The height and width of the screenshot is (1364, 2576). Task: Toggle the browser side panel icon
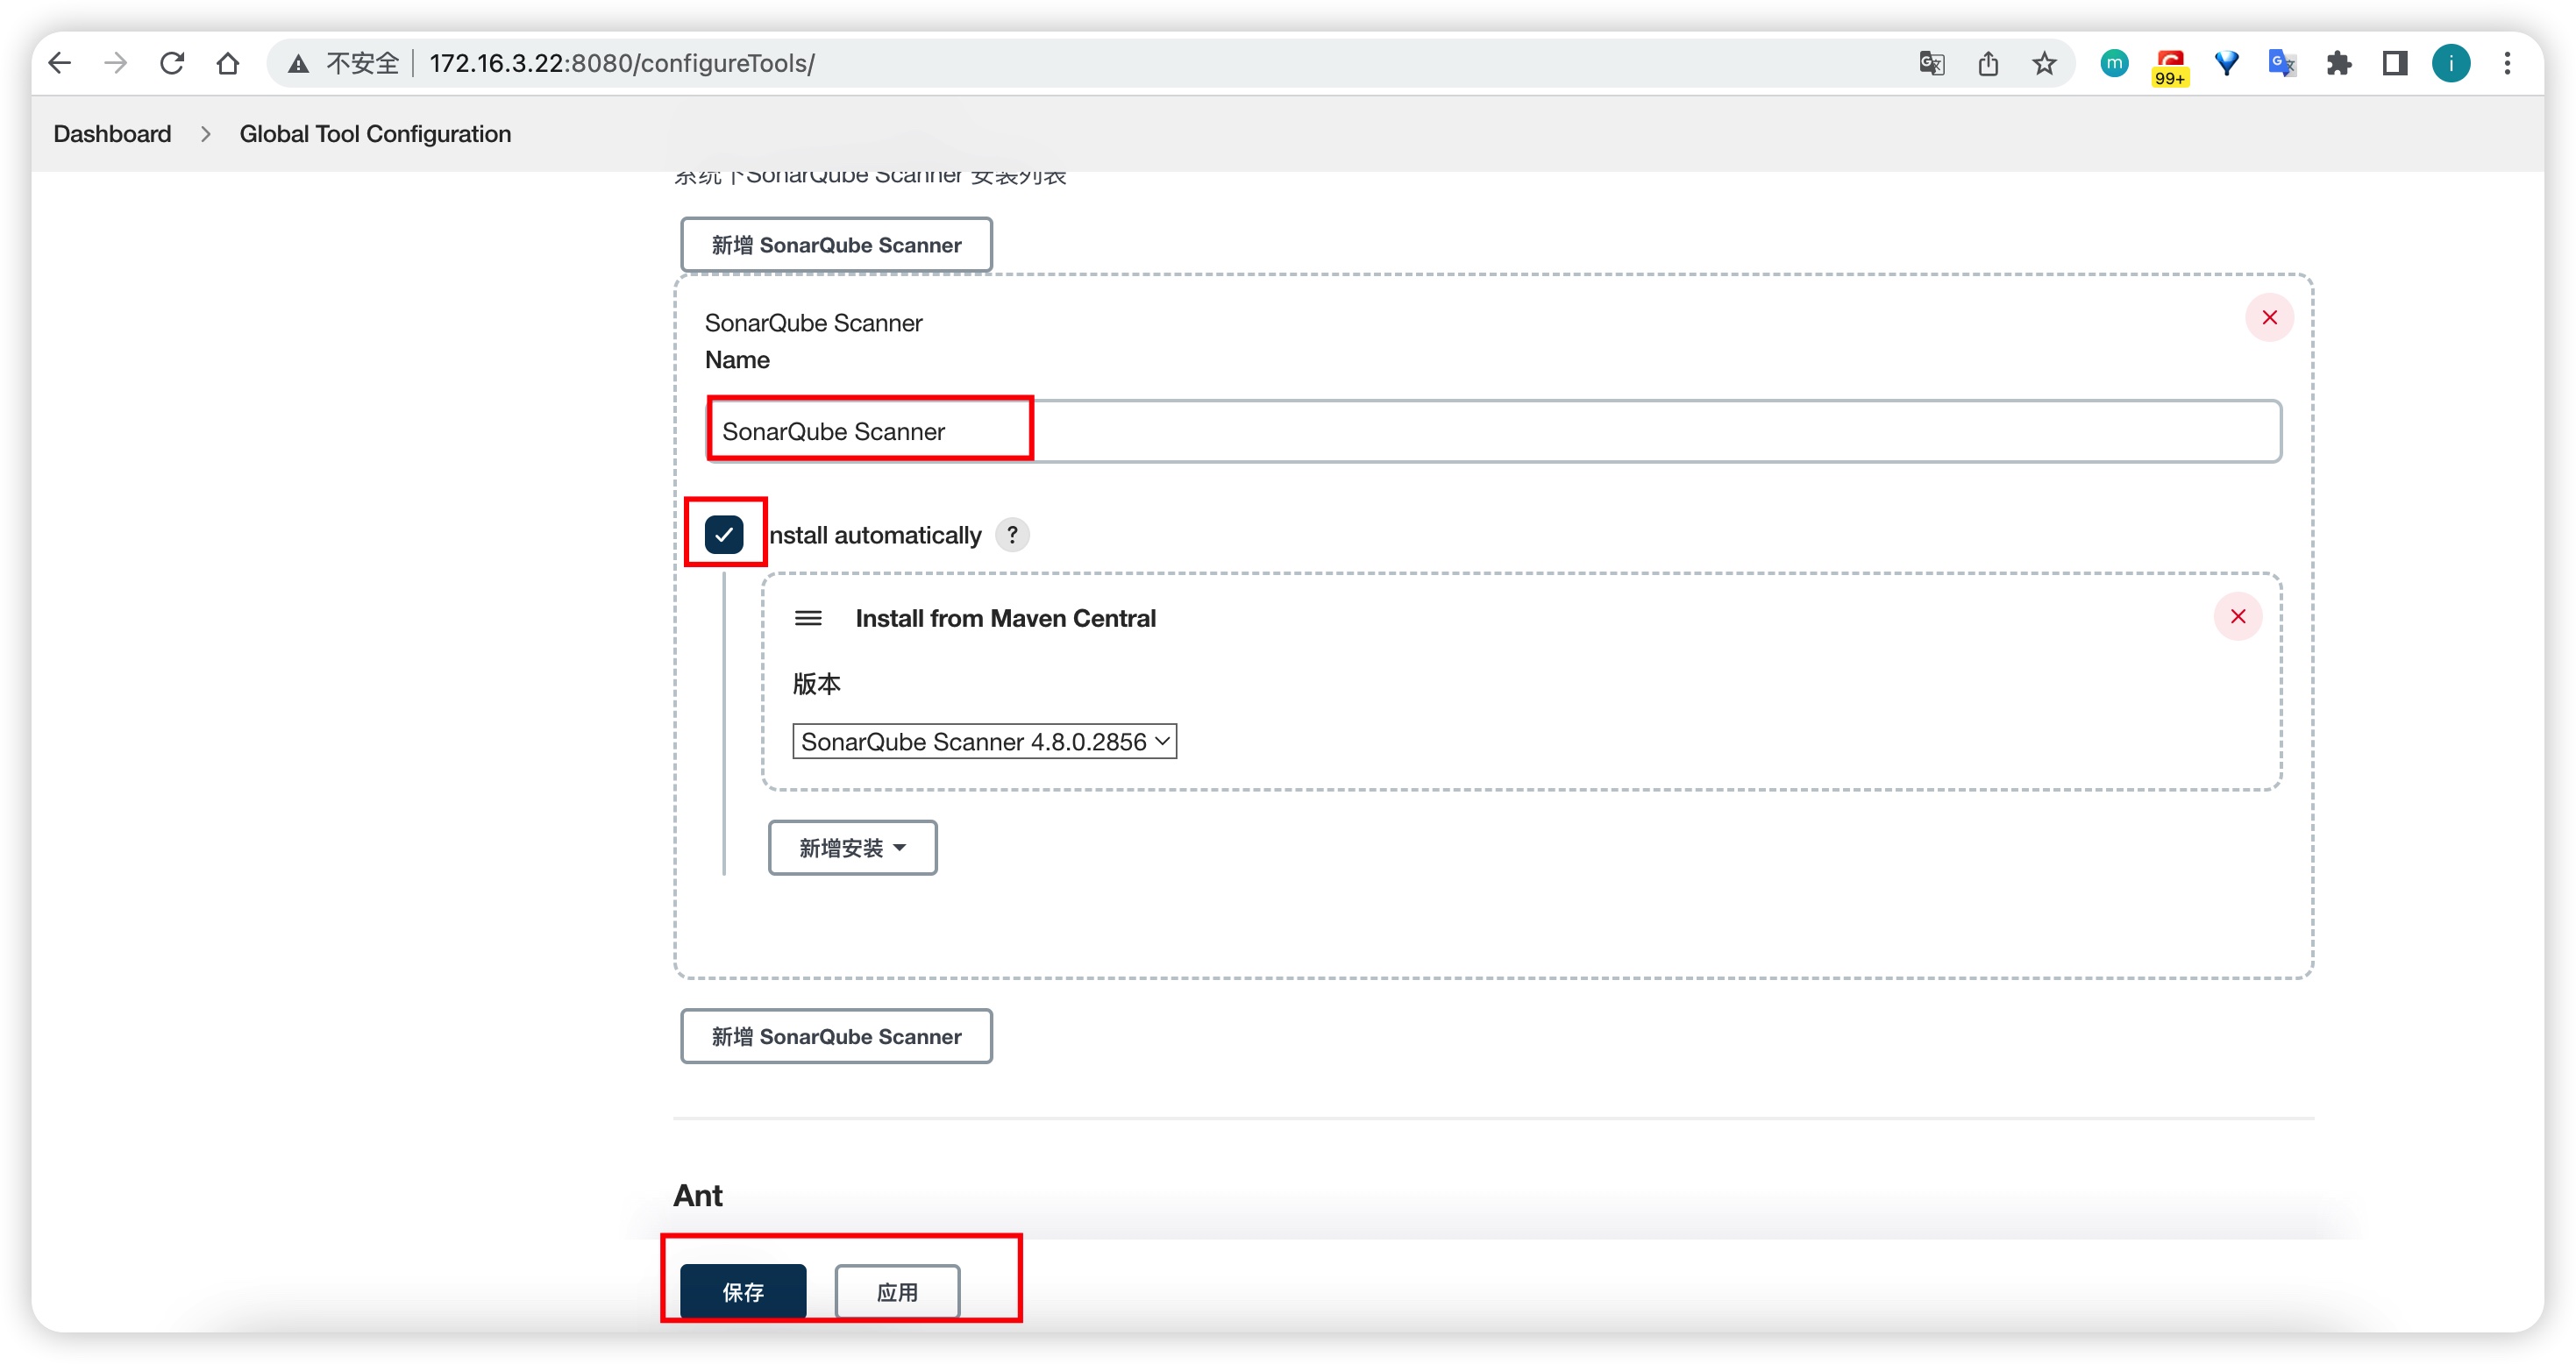coord(2395,63)
